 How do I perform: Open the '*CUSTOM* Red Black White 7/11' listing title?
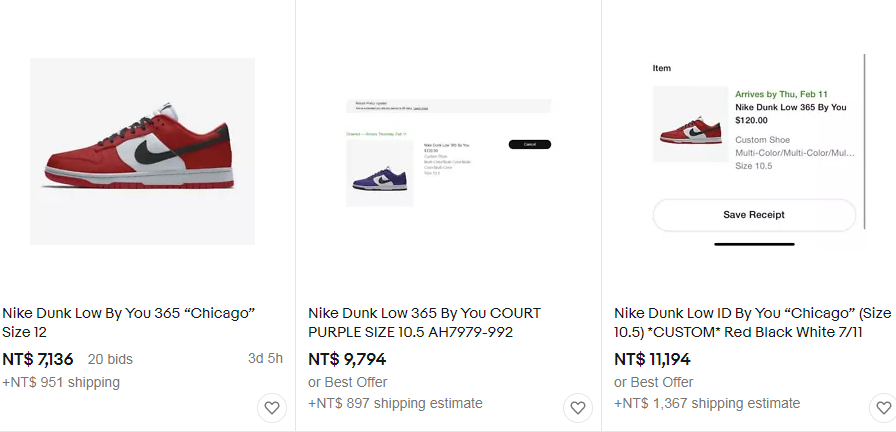(753, 322)
